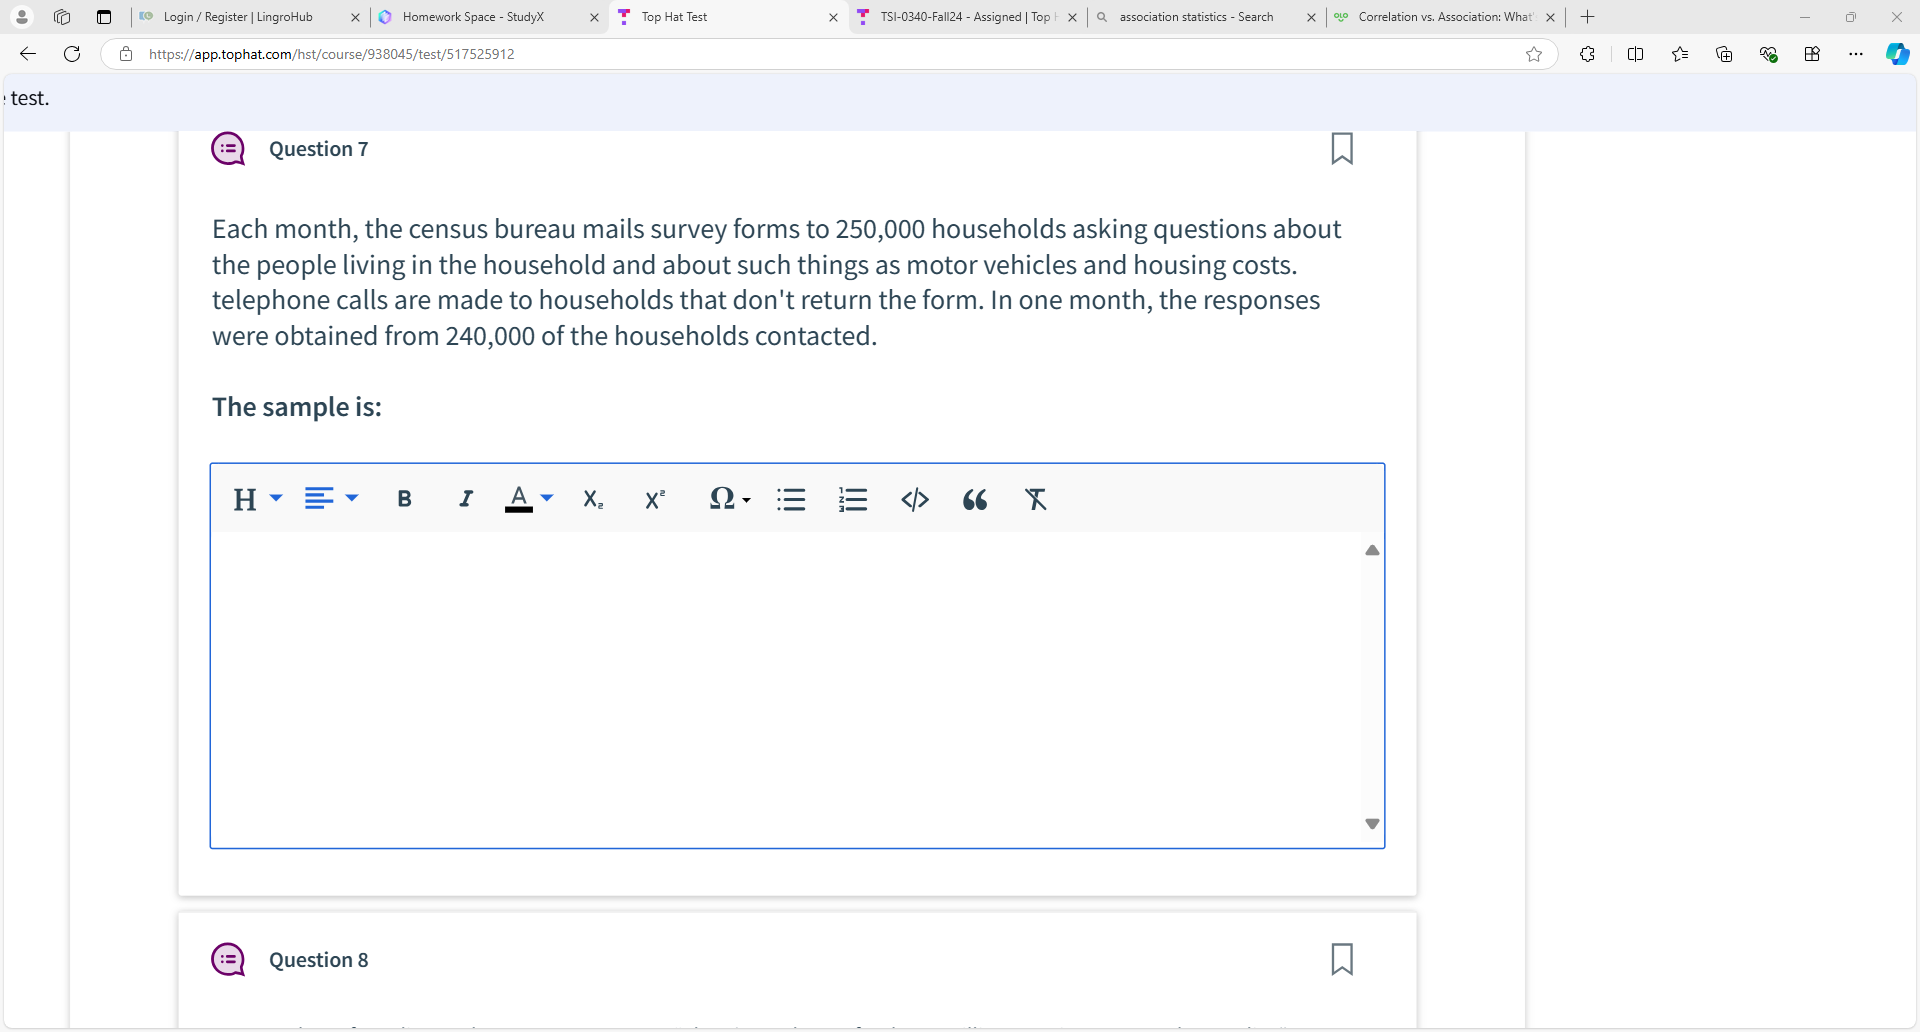Insert a block quote
The width and height of the screenshot is (1920, 1032).
click(x=975, y=499)
